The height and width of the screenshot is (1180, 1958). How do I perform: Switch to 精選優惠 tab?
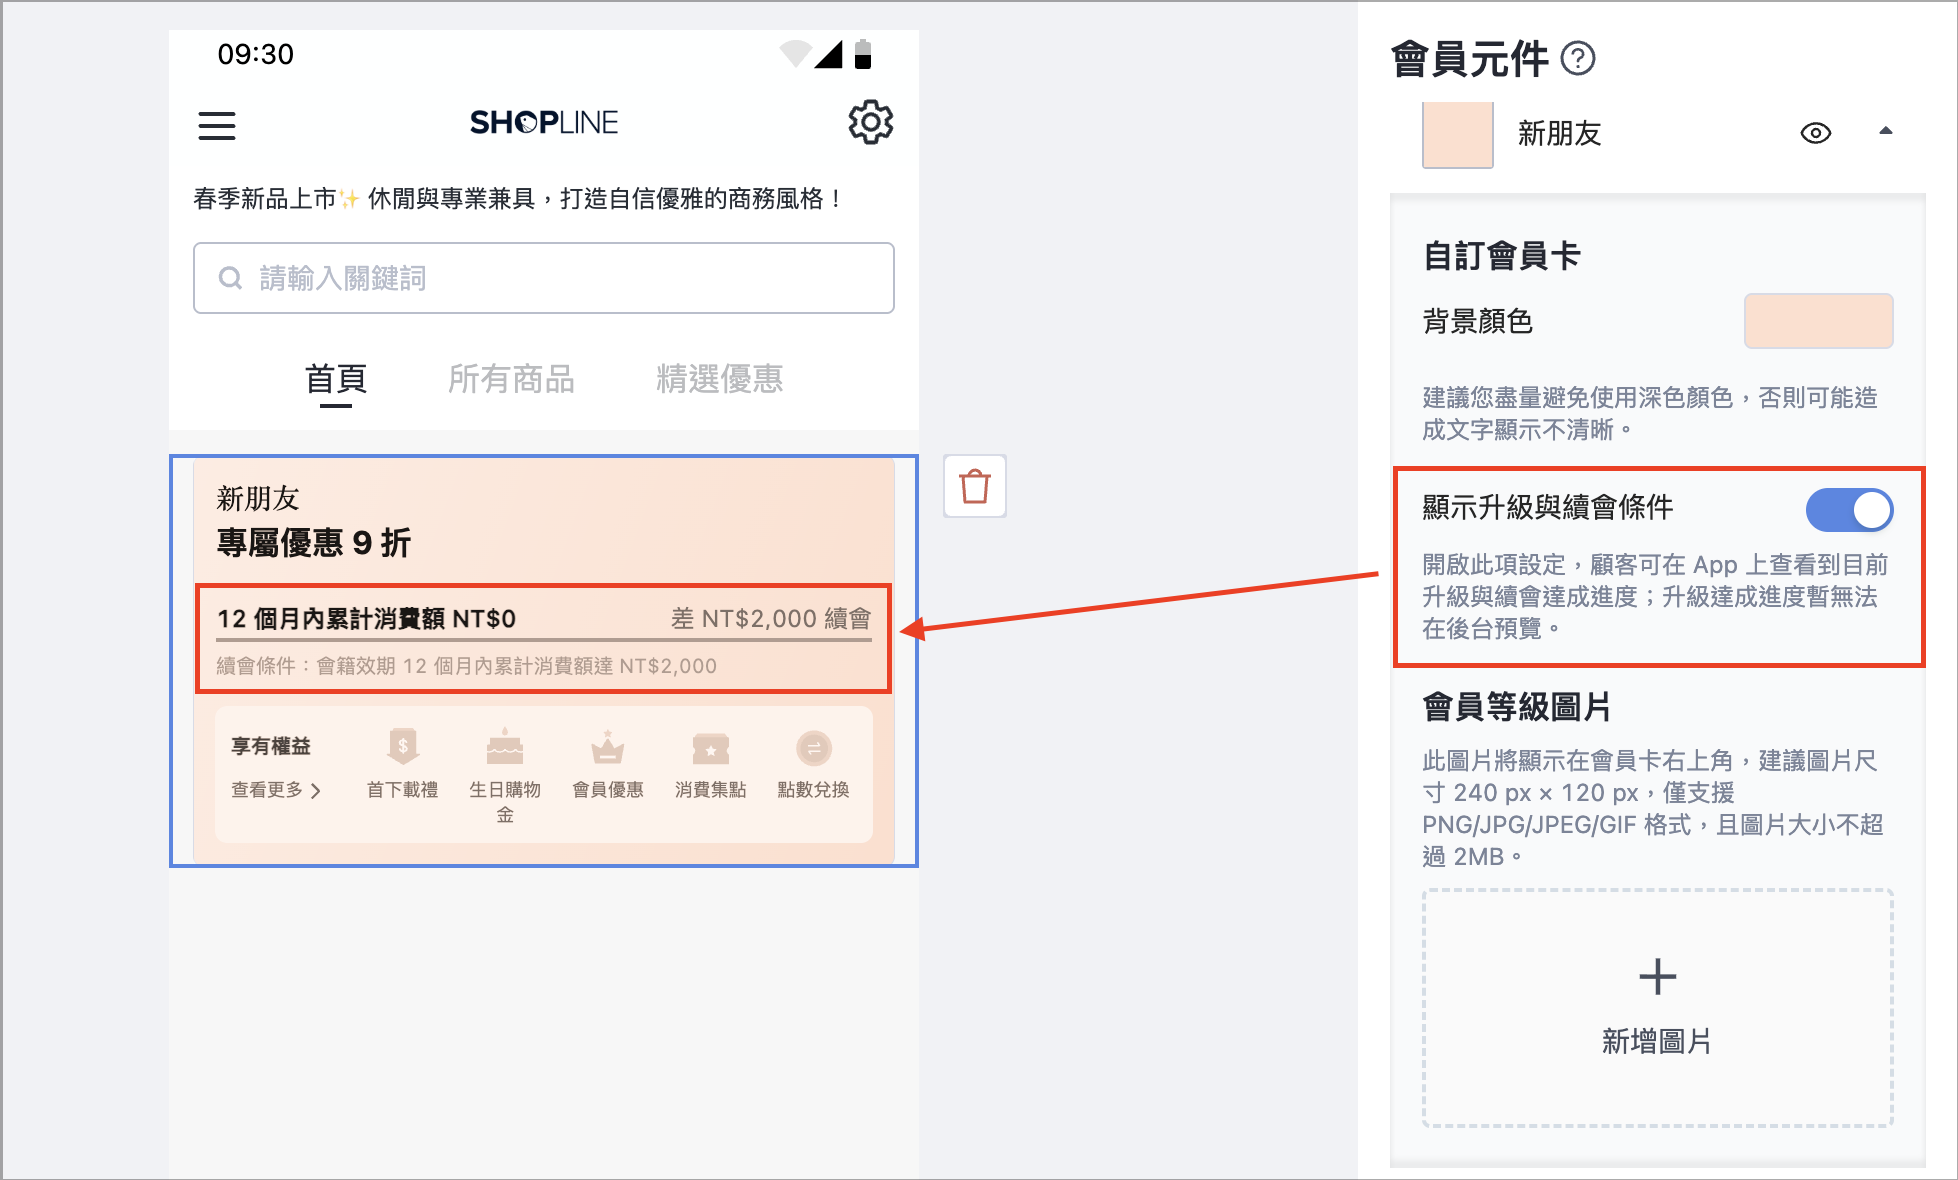pos(719,379)
